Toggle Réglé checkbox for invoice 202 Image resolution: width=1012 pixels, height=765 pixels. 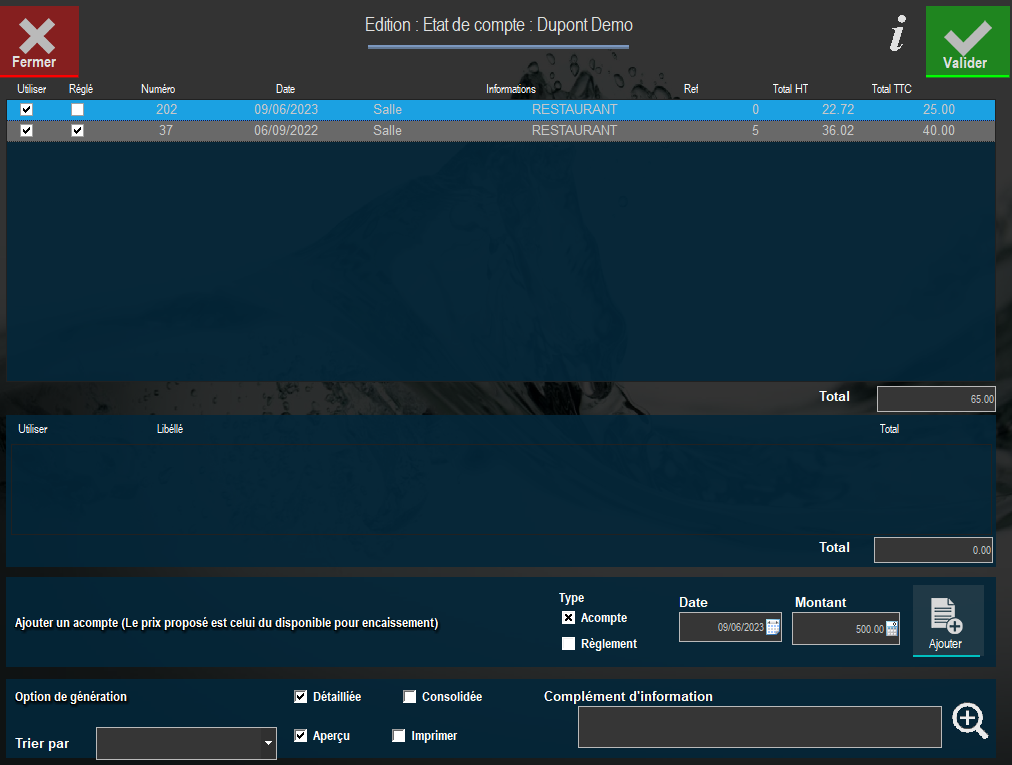77,110
